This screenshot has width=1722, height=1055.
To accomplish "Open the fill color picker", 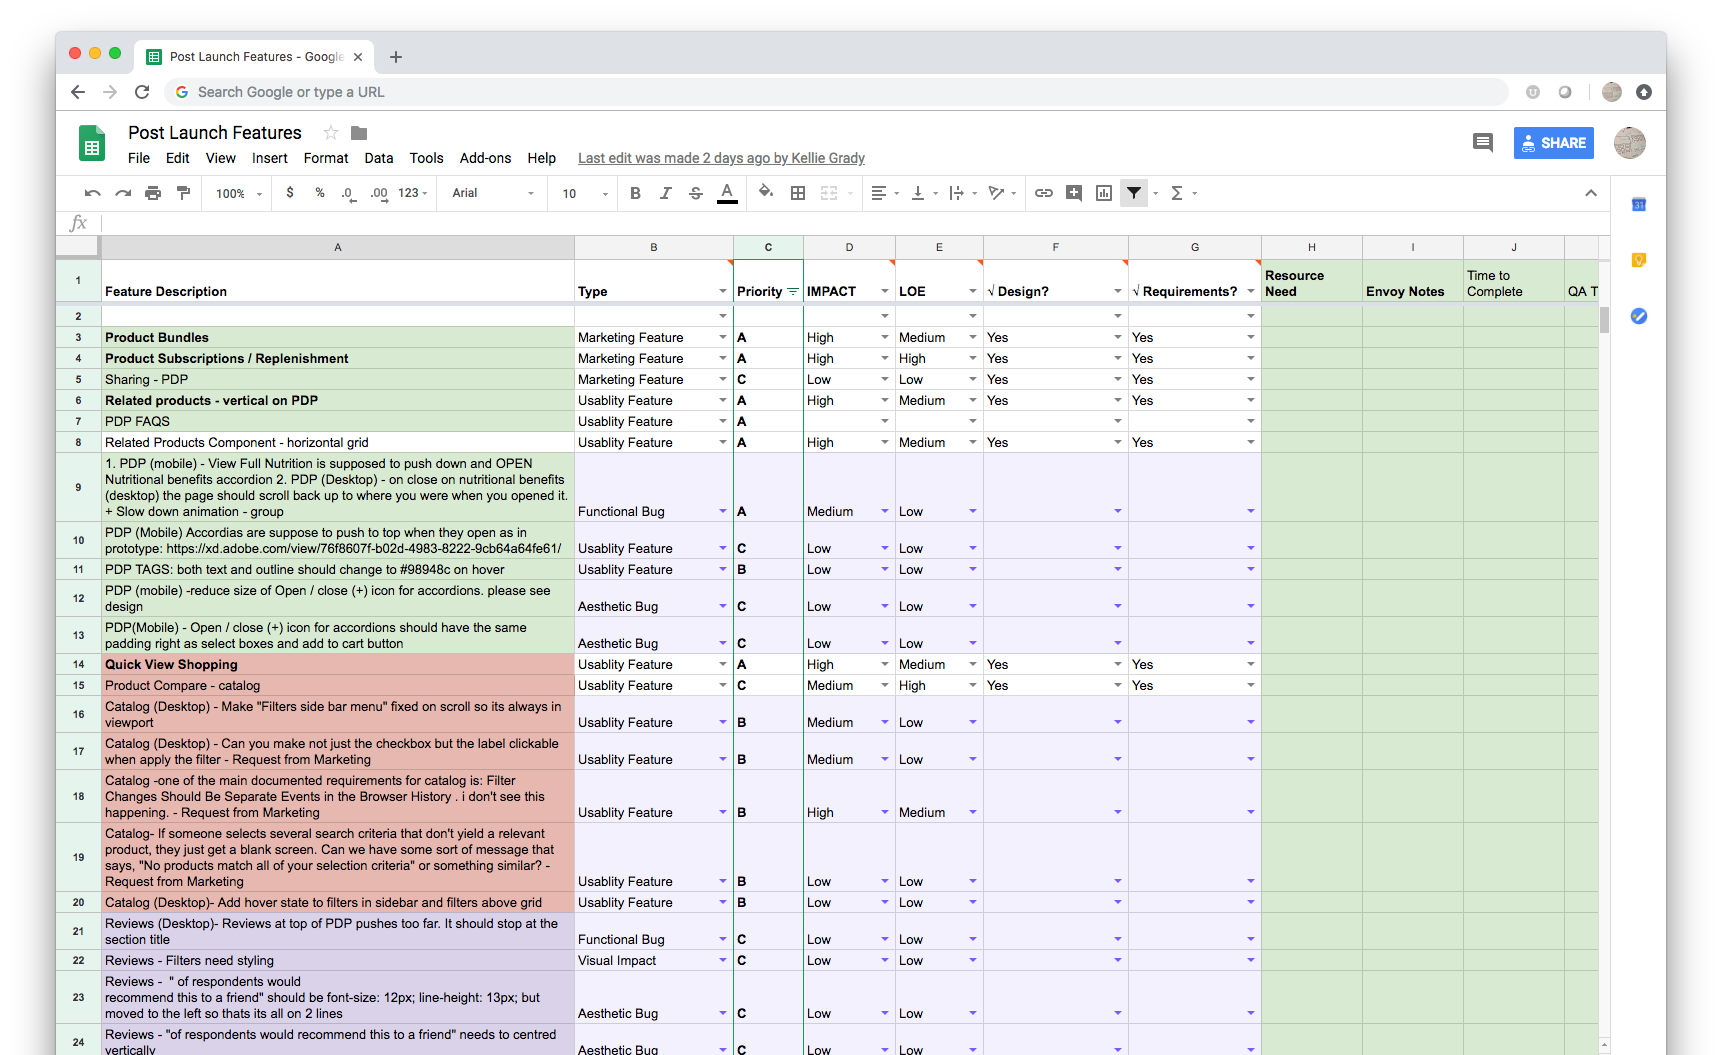I will point(765,193).
